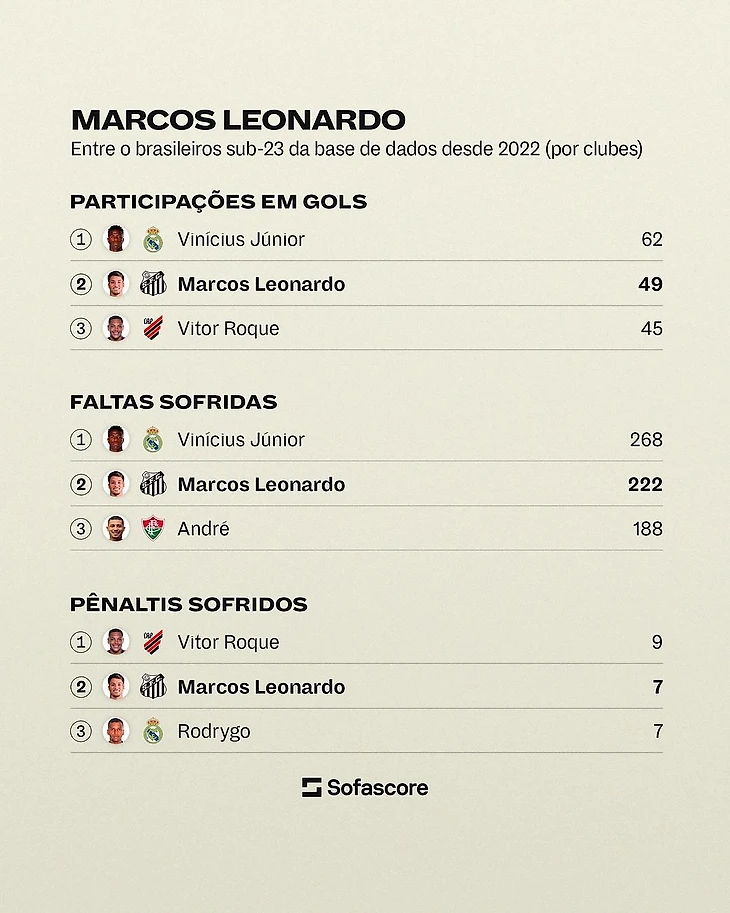730x913 pixels.
Task: Click Vitor Roque name in penalties list
Action: coord(228,642)
